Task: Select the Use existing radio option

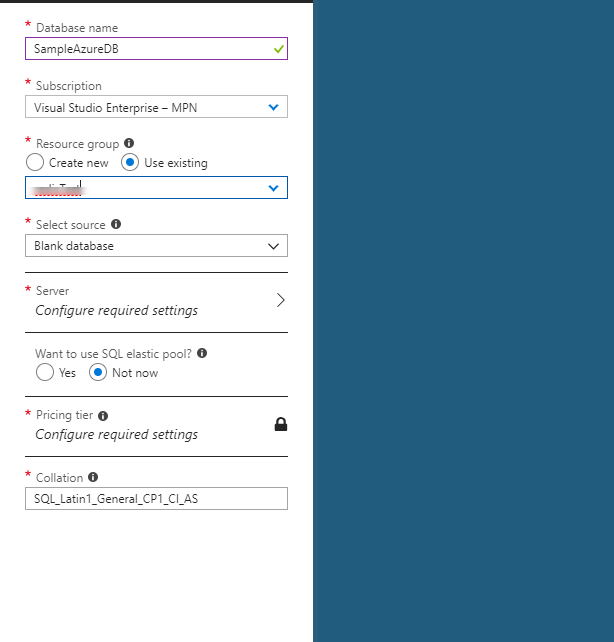Action: [130, 163]
